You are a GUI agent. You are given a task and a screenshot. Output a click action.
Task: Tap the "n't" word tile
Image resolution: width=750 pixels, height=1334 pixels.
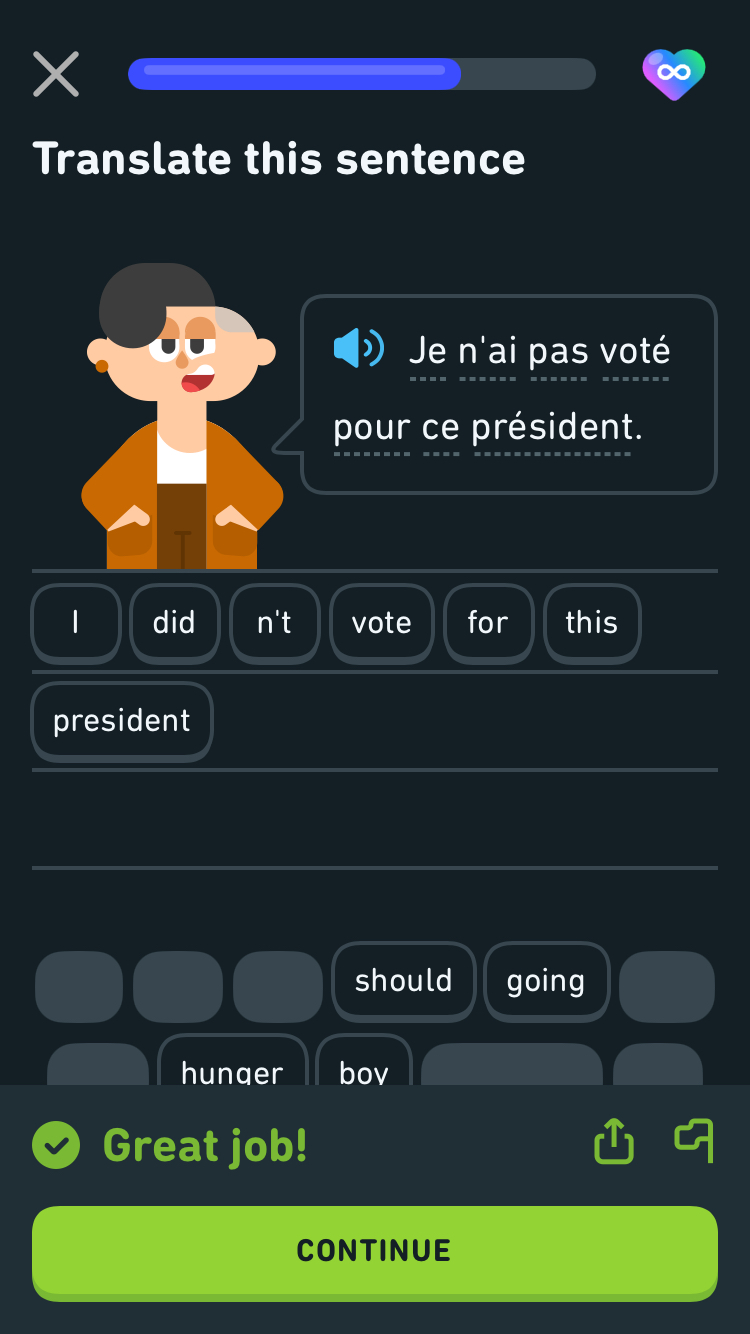pyautogui.click(x=274, y=623)
